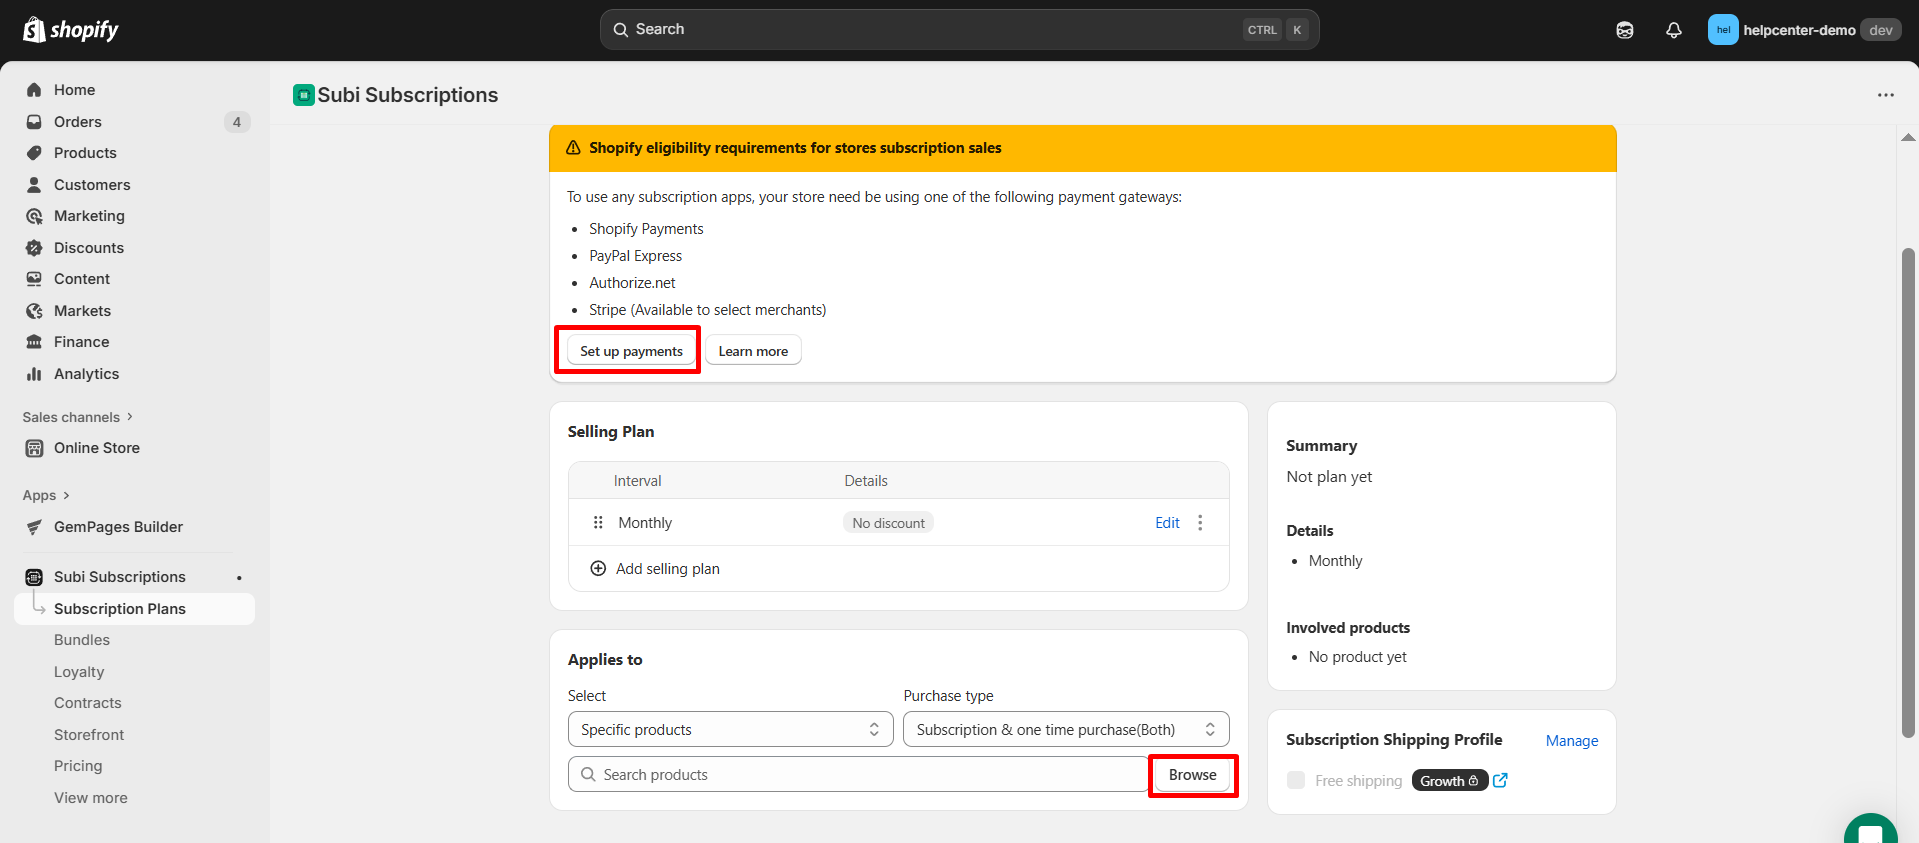
Task: Open the Purchase type dropdown
Action: pos(1065,730)
